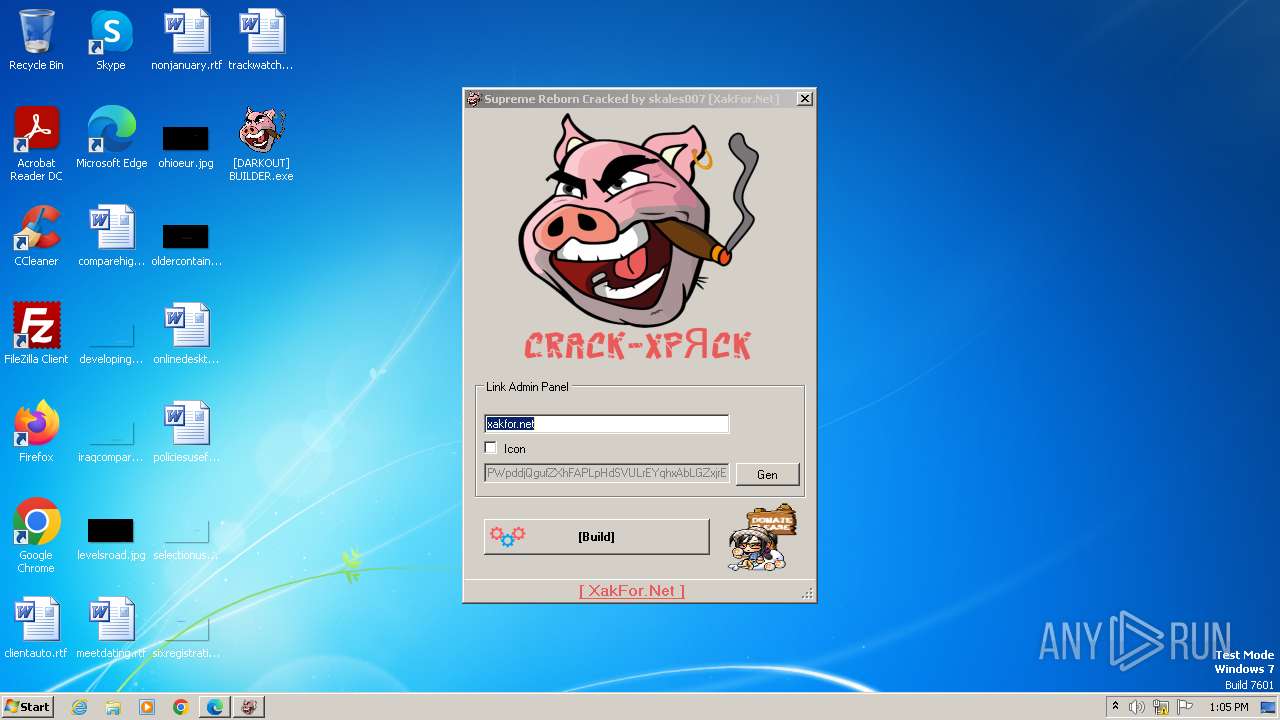Open Chrome from the taskbar
1280x720 pixels.
tap(181, 707)
